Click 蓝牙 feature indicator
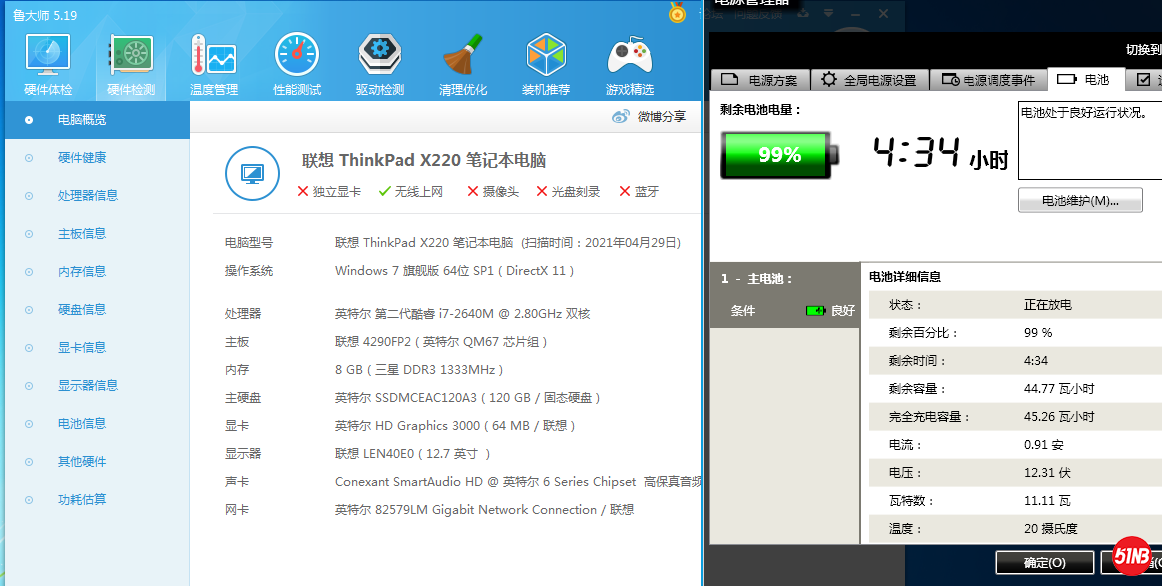This screenshot has width=1162, height=586. [x=639, y=192]
